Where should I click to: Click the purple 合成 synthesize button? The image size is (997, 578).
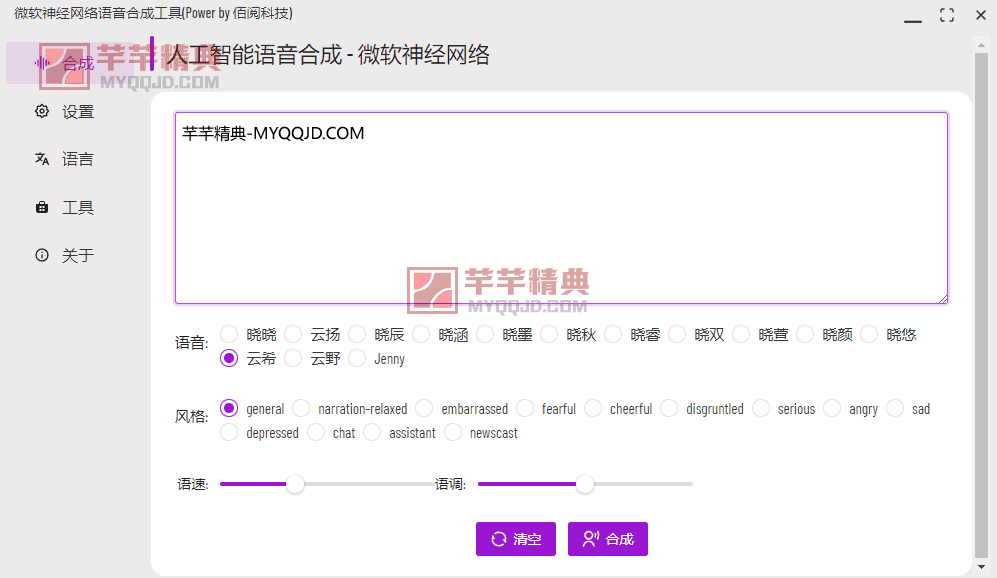(x=608, y=539)
